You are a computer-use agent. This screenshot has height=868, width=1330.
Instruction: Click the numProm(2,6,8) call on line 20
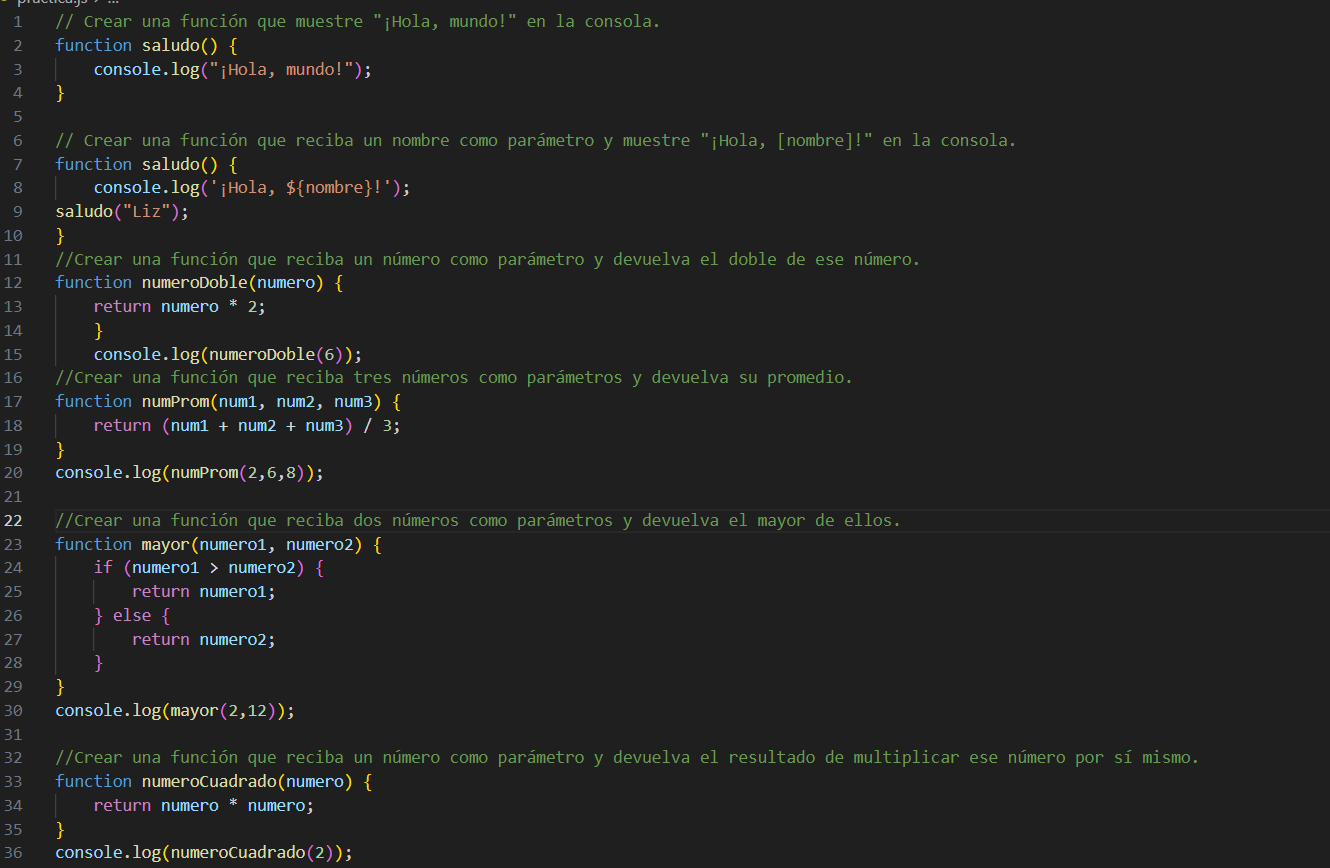pos(238,473)
